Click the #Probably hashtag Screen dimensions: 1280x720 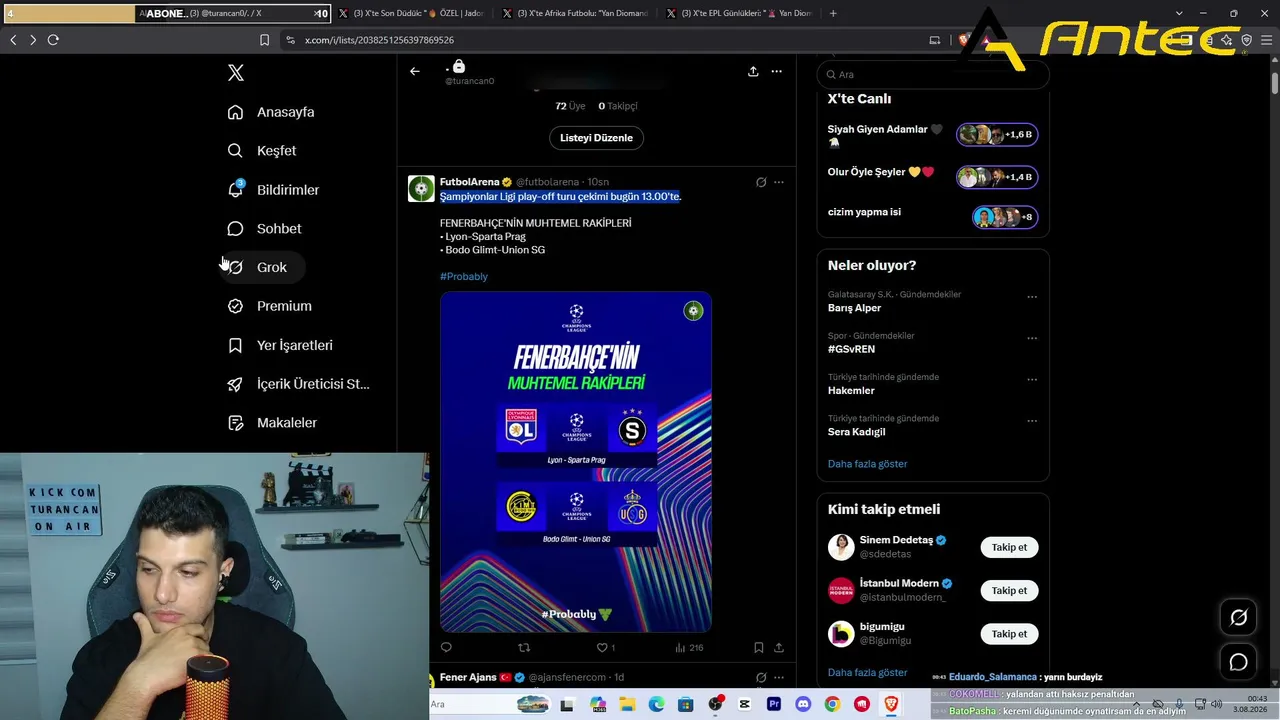click(464, 276)
